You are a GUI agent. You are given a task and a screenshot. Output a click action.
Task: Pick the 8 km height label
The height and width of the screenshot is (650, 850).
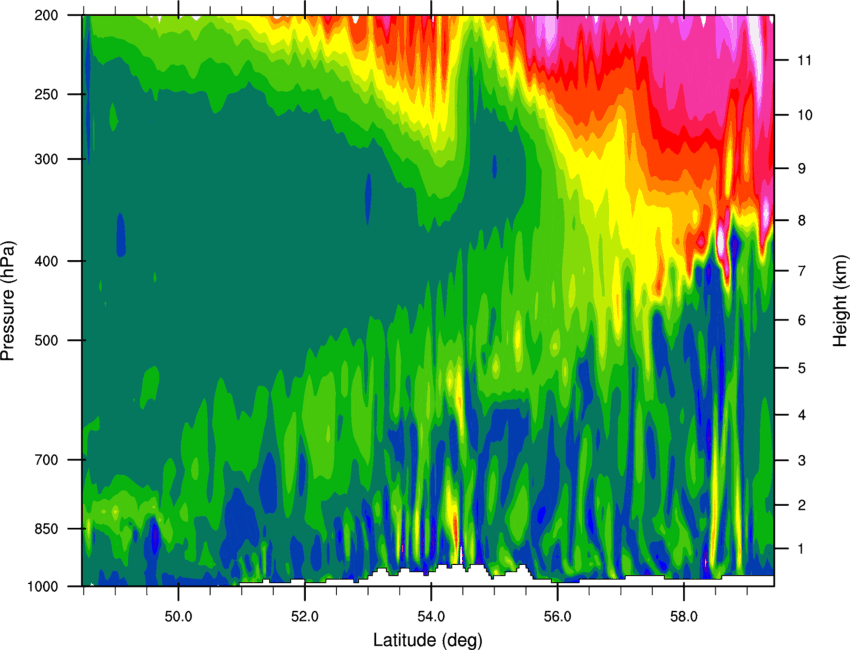[802, 221]
